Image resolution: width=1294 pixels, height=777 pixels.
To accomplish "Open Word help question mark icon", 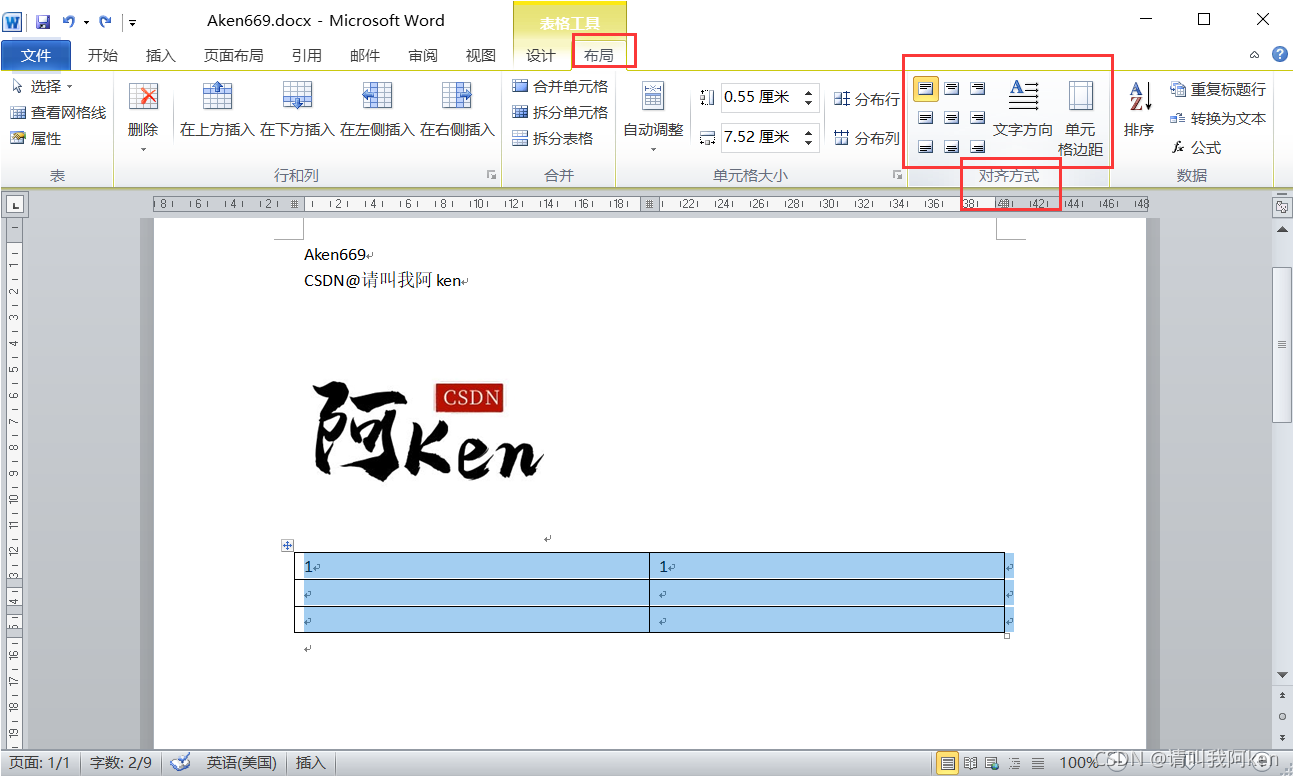I will [1279, 54].
